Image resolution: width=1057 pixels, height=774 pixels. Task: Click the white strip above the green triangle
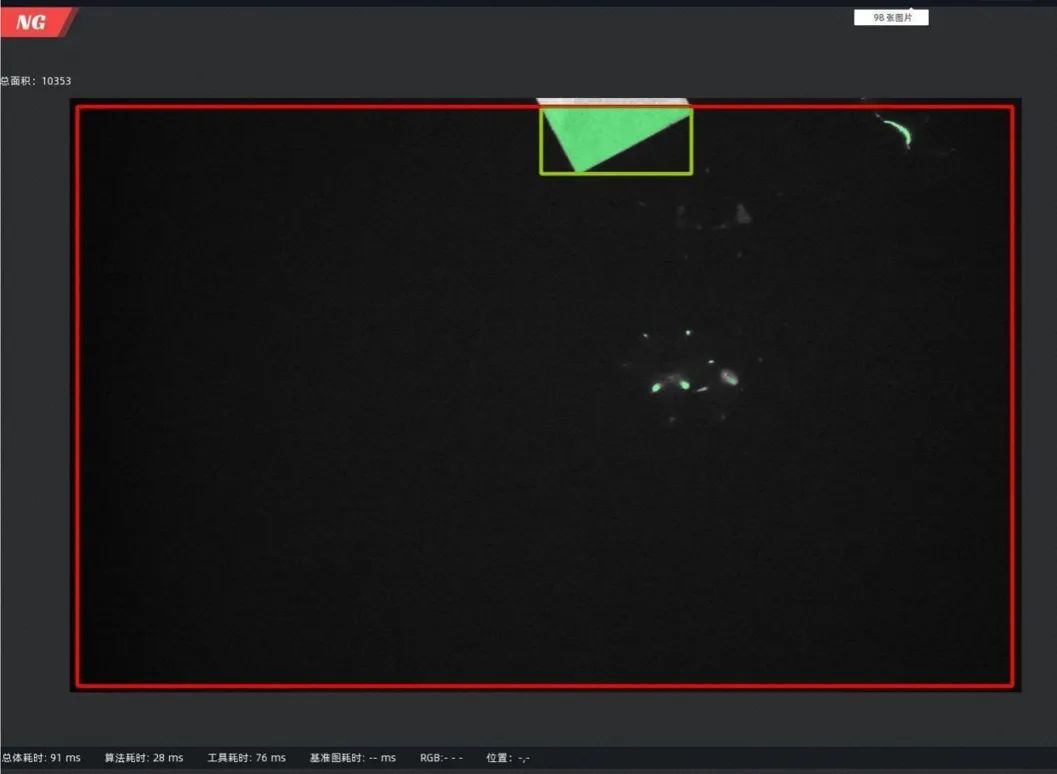coord(613,102)
